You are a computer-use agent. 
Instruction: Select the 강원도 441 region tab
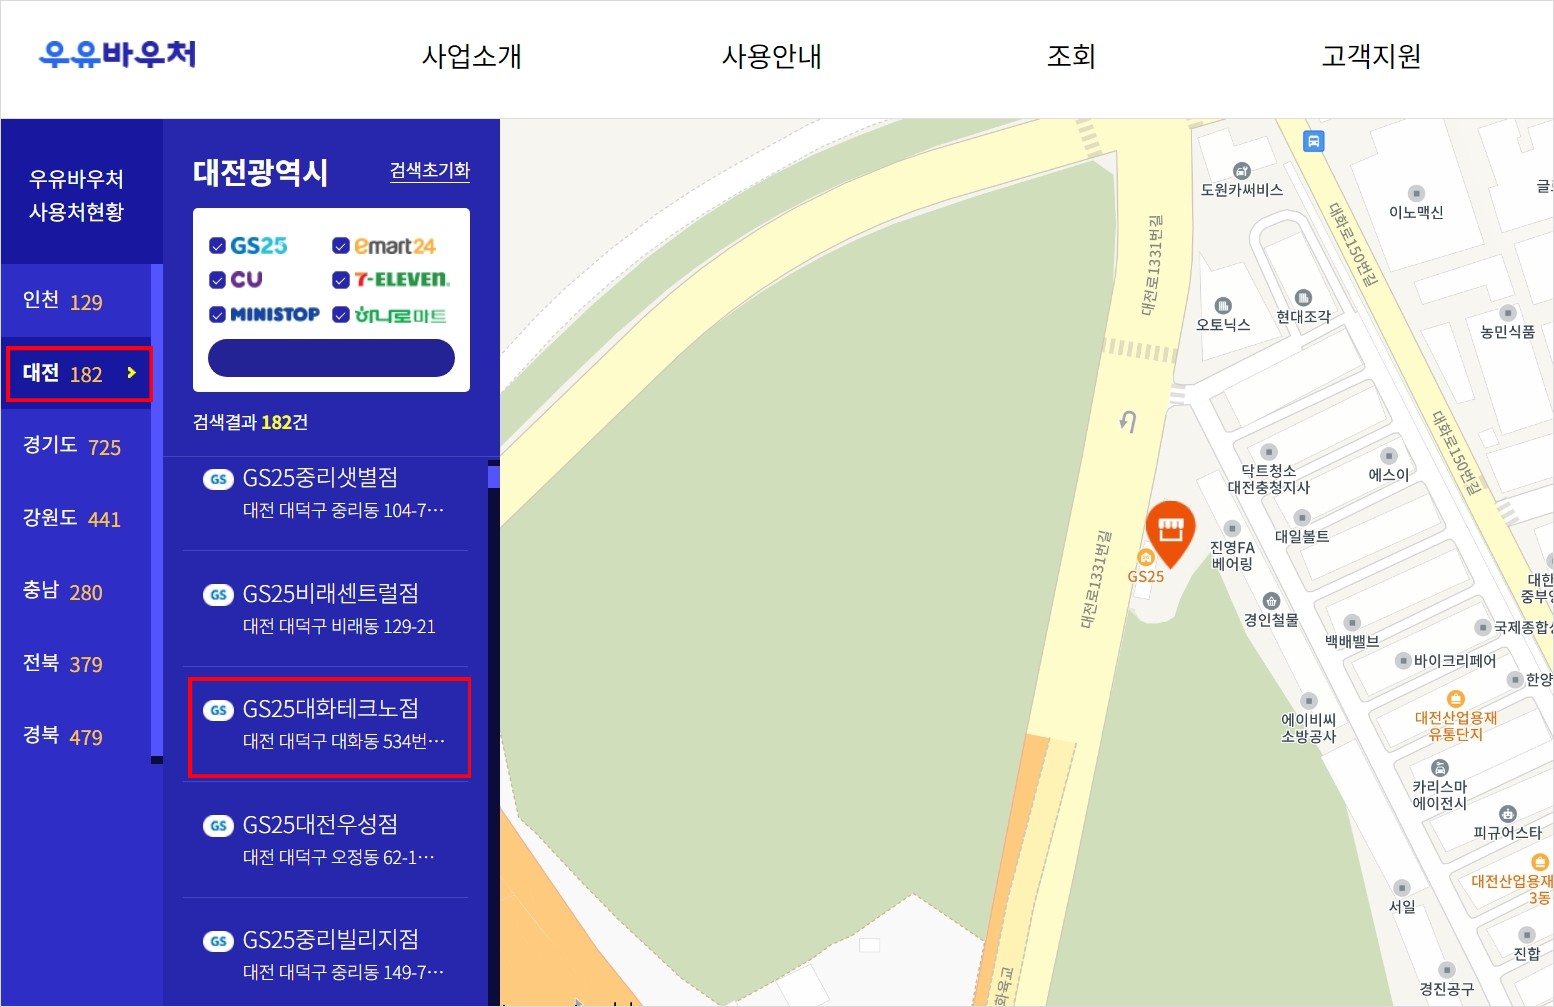76,518
